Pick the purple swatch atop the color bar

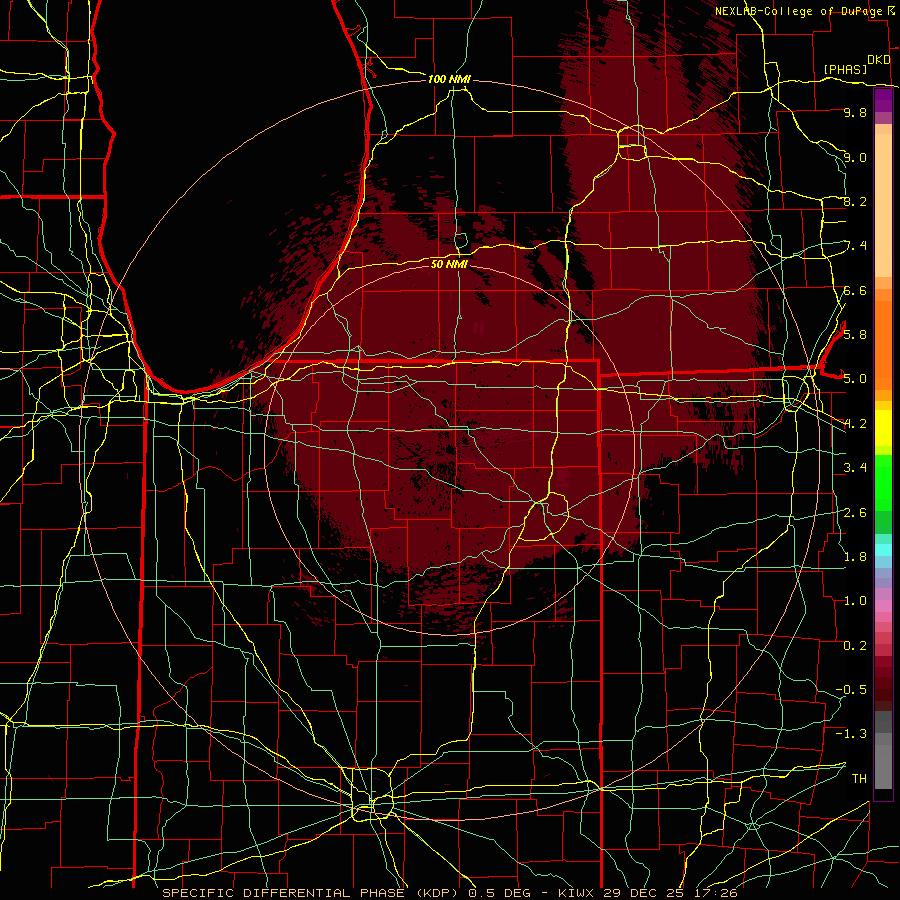[883, 100]
